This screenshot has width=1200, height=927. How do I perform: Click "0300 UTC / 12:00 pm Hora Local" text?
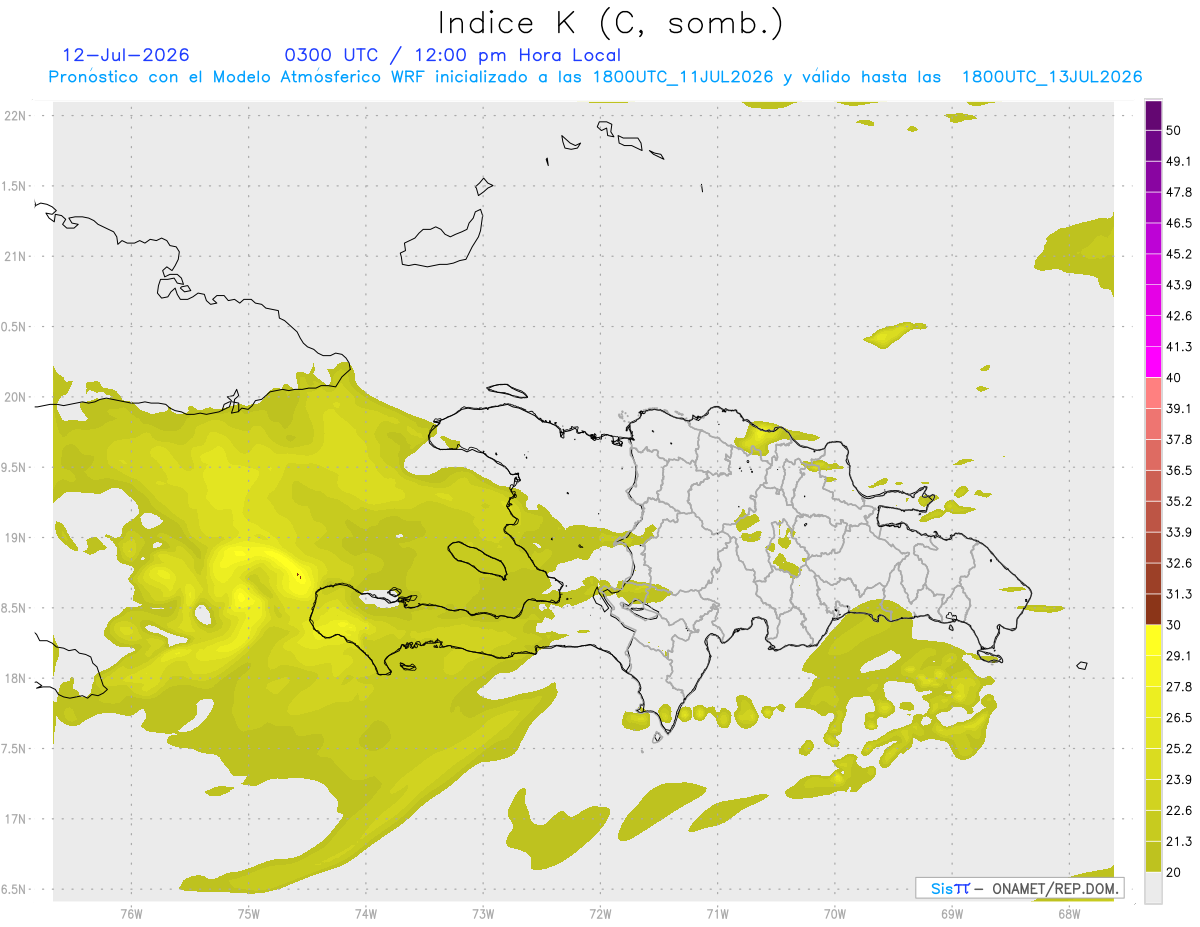click(453, 55)
